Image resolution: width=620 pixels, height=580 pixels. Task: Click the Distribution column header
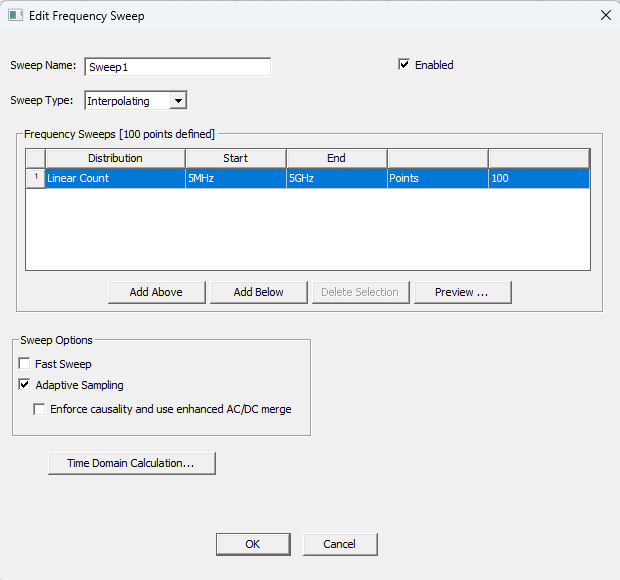[115, 158]
